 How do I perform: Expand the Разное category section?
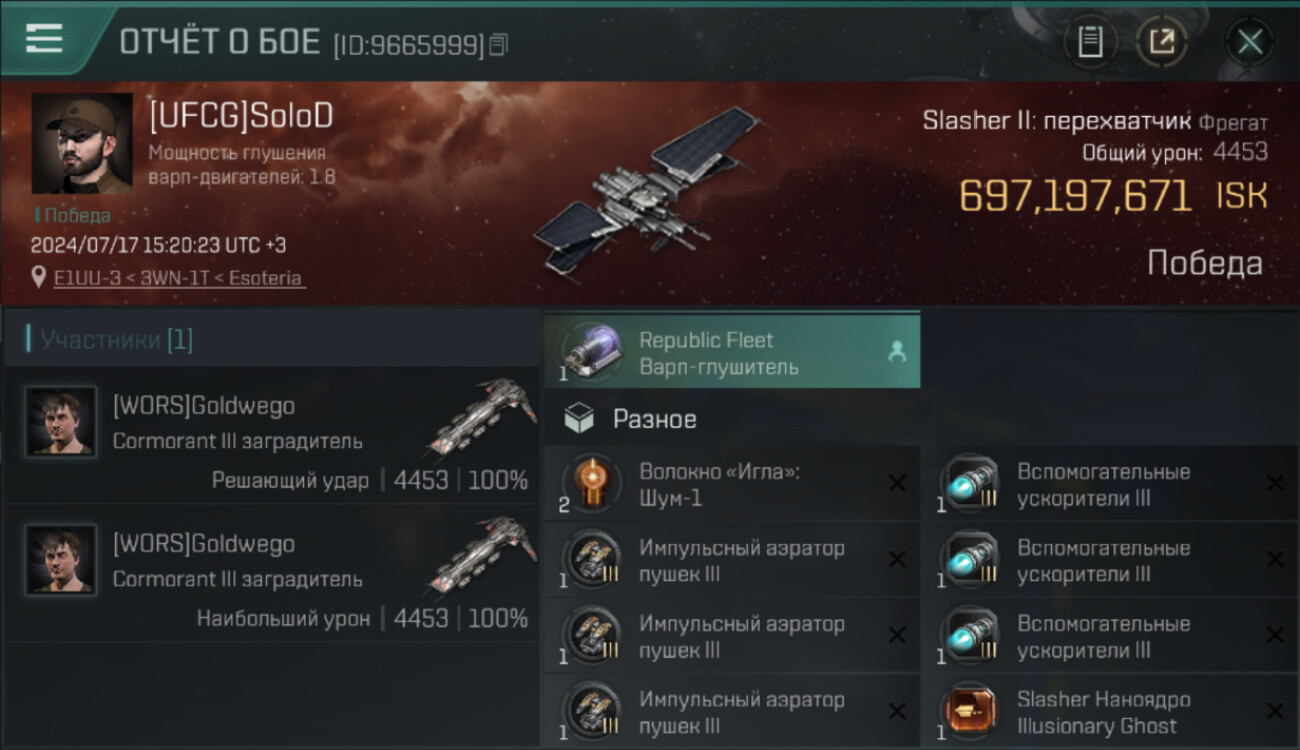coord(732,419)
